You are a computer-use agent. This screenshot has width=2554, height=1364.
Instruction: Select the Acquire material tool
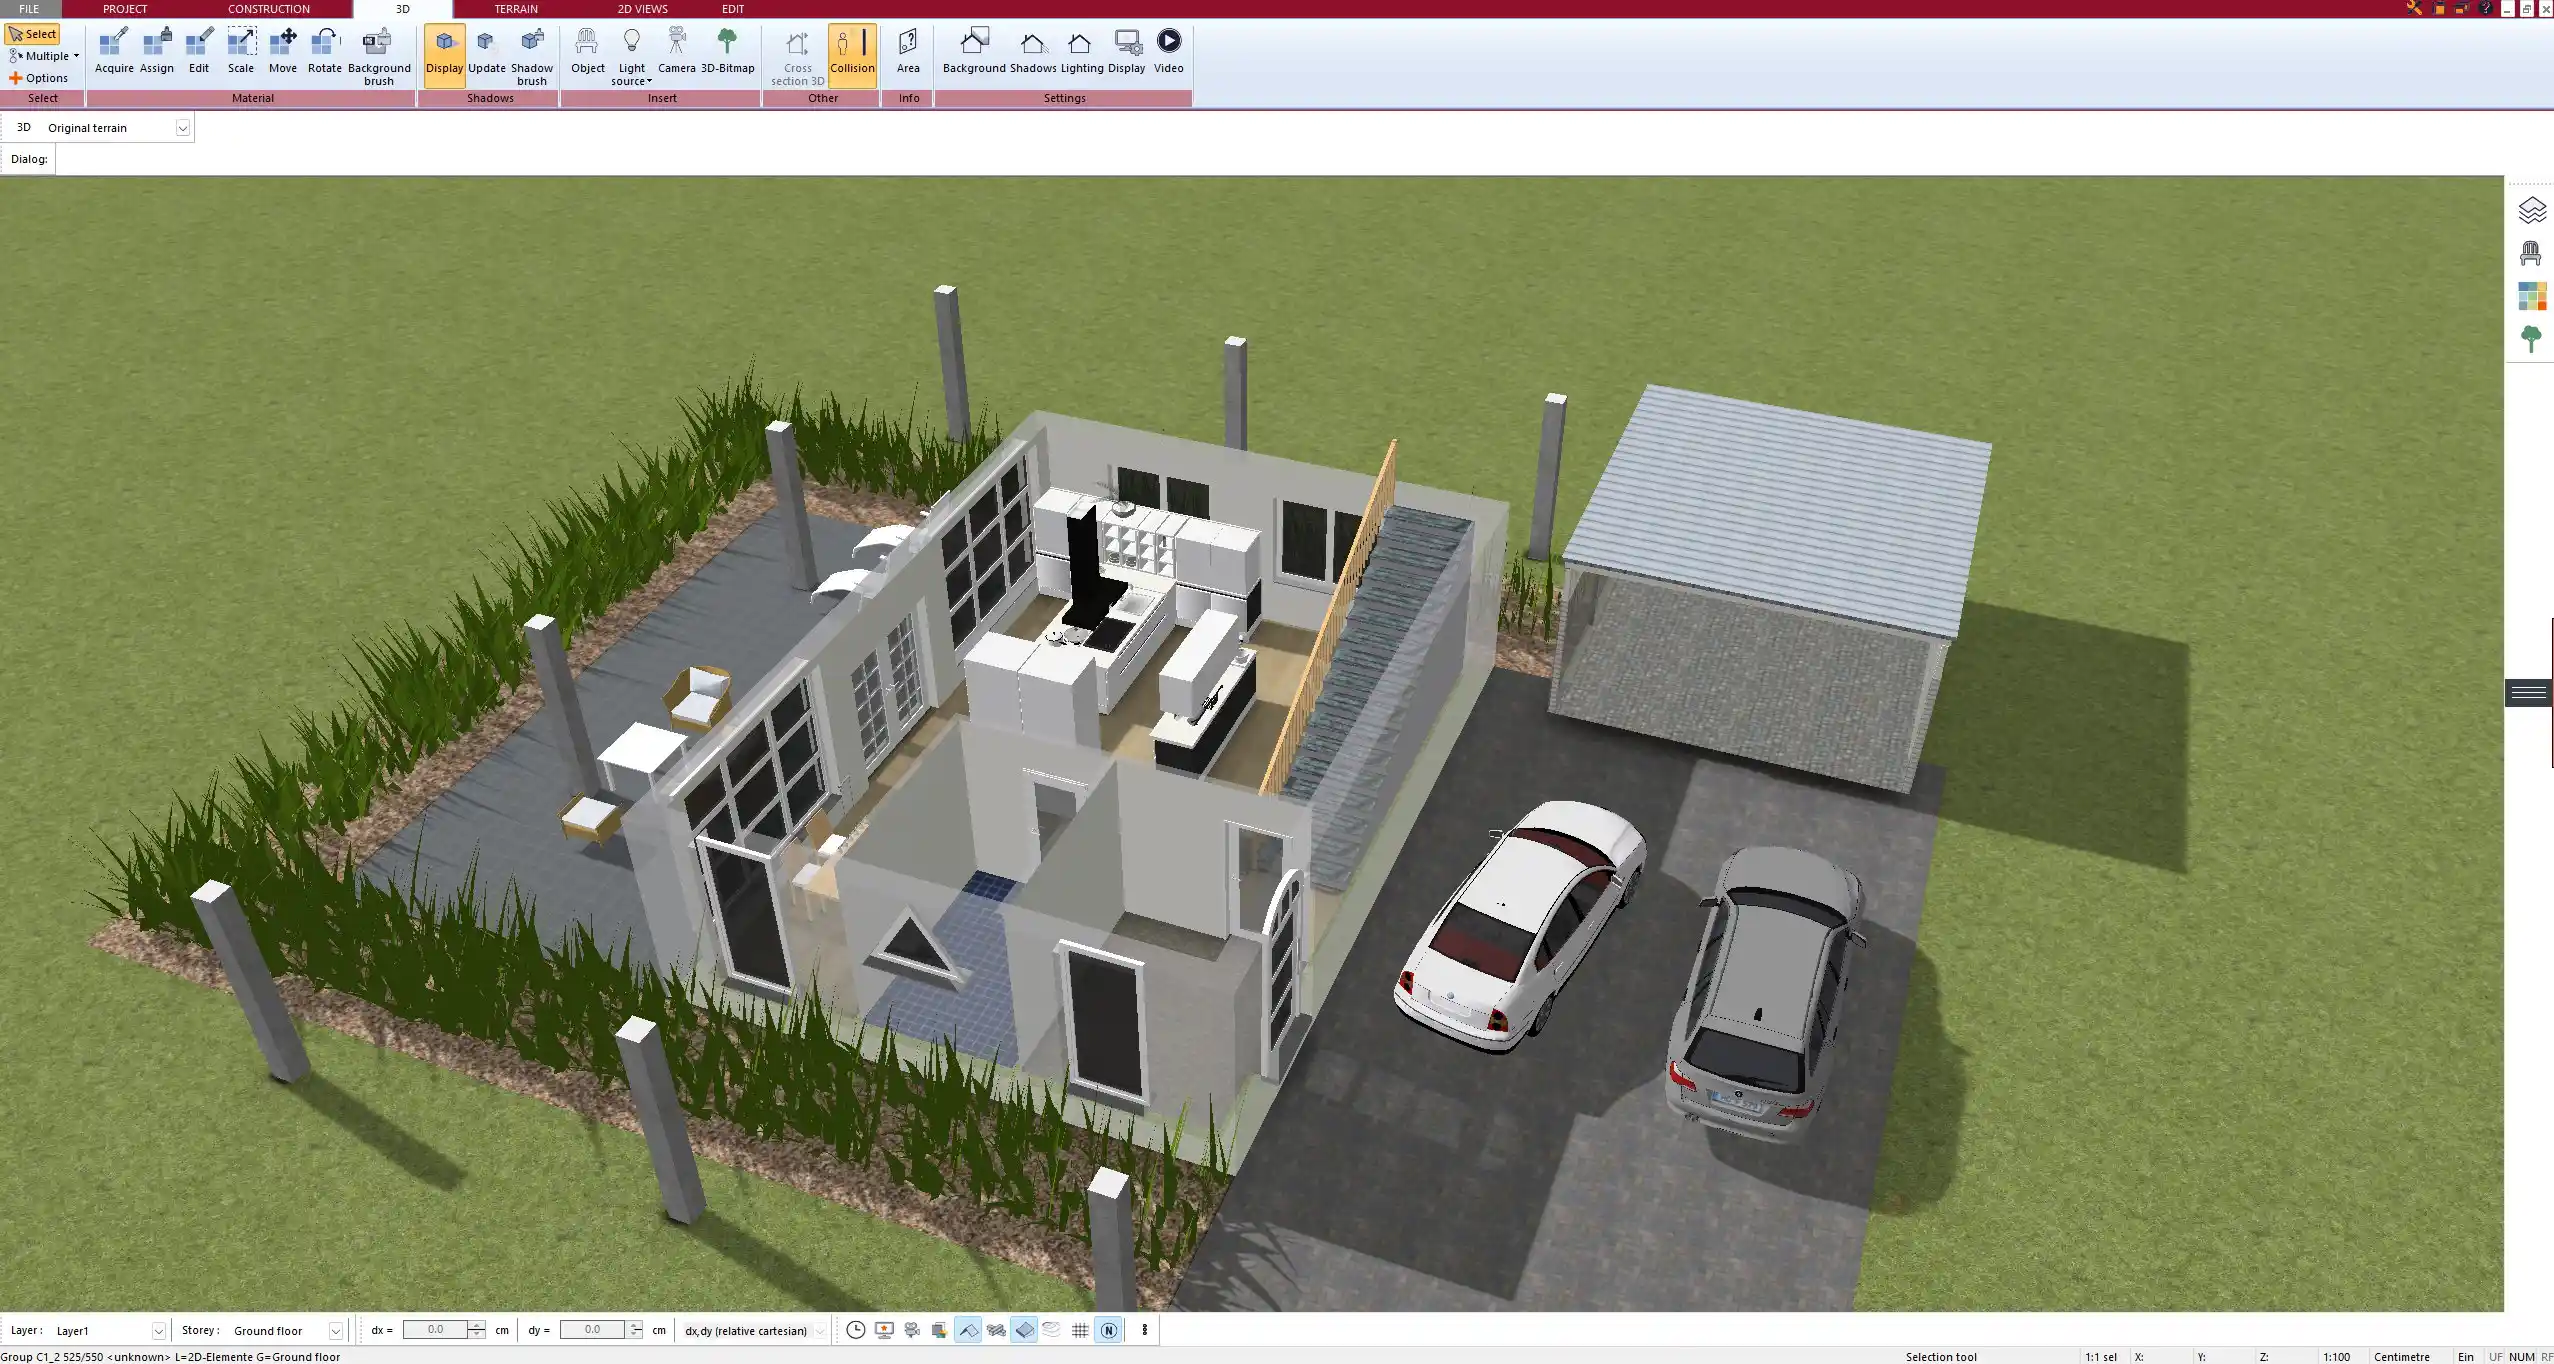[x=114, y=47]
